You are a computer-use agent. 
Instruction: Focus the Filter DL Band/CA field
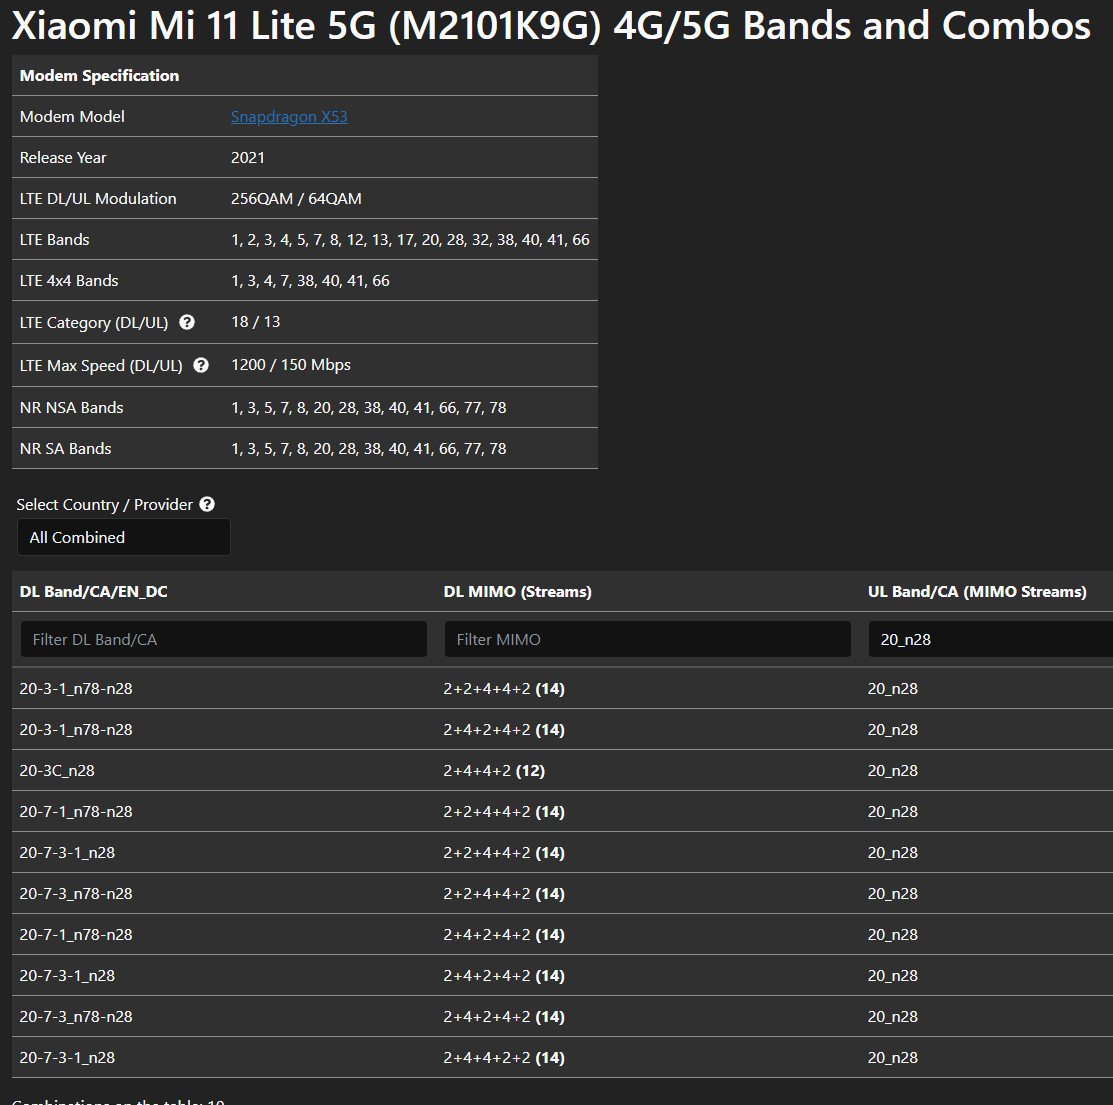pos(224,640)
